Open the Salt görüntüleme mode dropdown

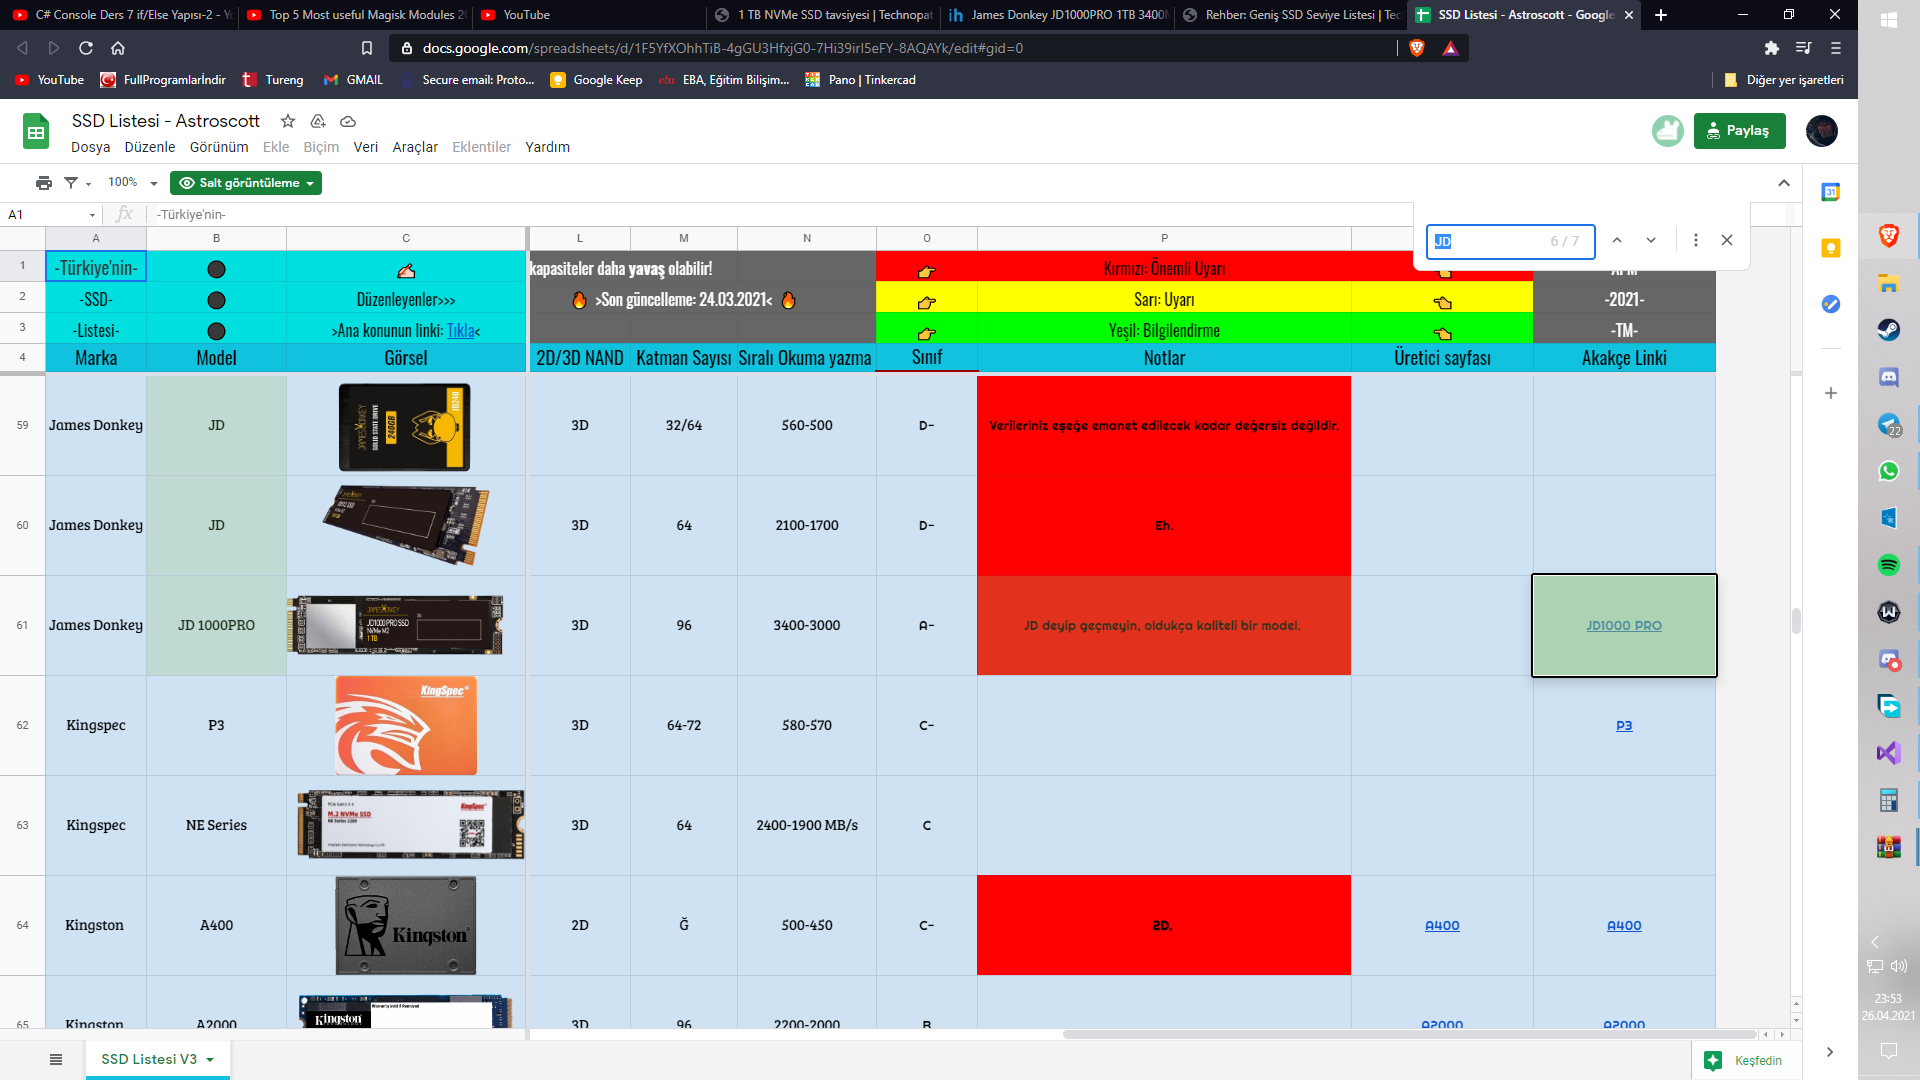click(x=246, y=183)
